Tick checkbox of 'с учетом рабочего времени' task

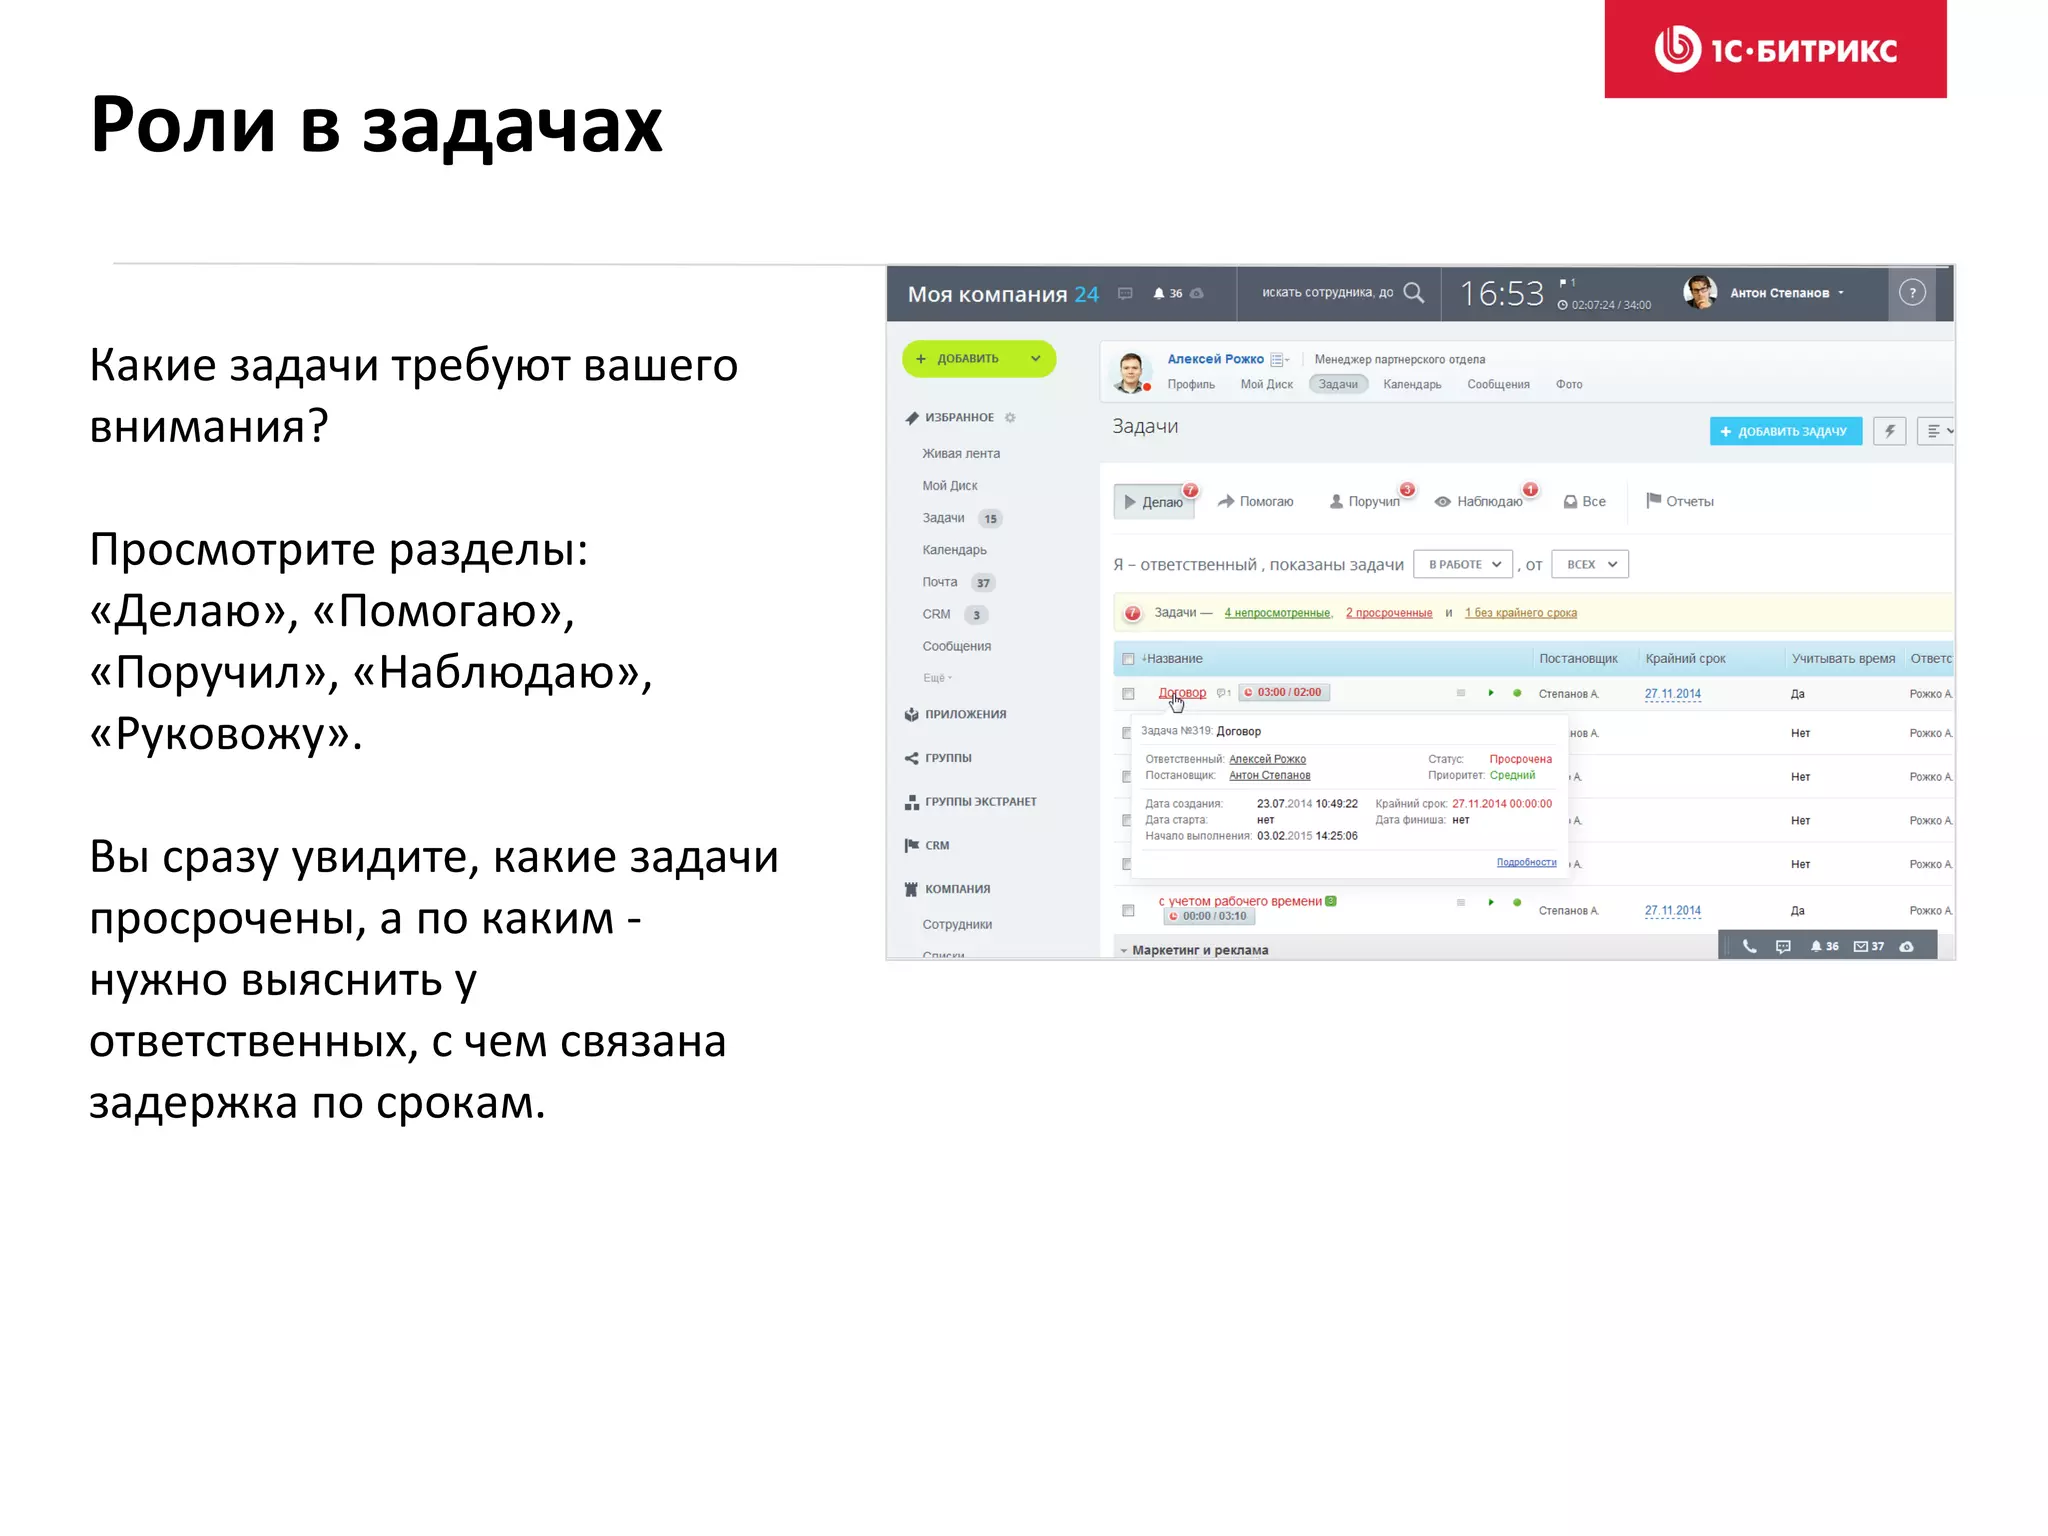(1128, 911)
